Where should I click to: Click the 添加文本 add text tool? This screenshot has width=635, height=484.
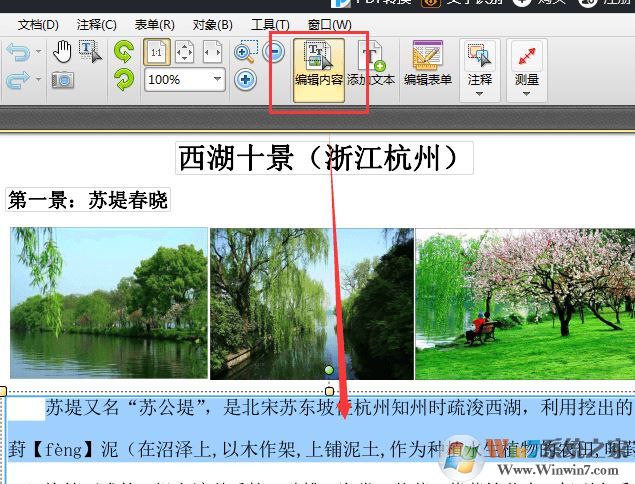371,64
